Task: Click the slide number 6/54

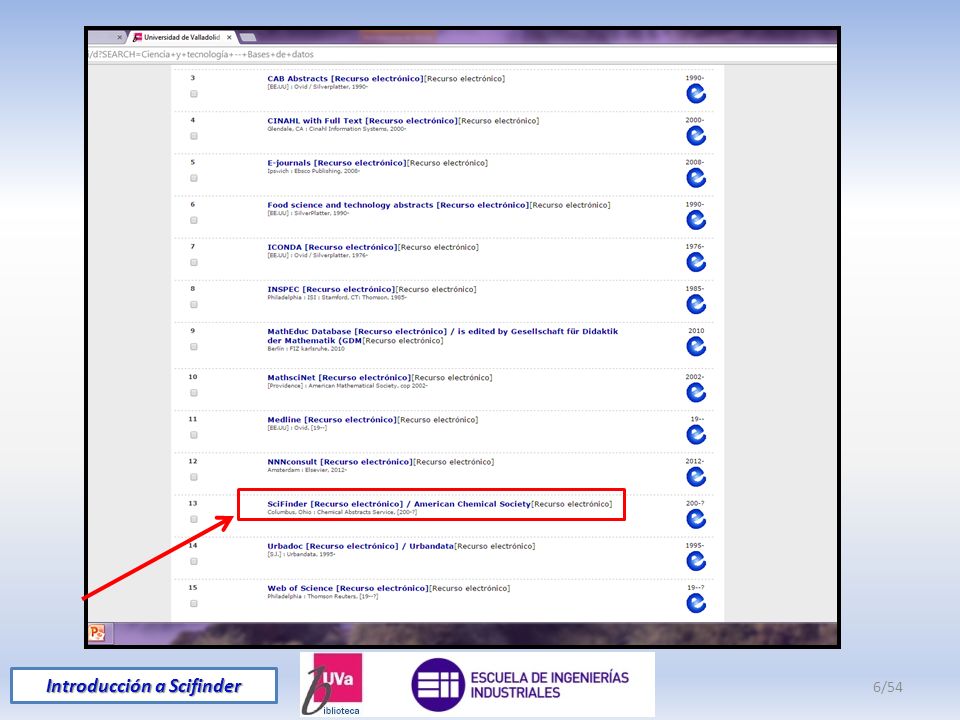Action: pos(888,687)
